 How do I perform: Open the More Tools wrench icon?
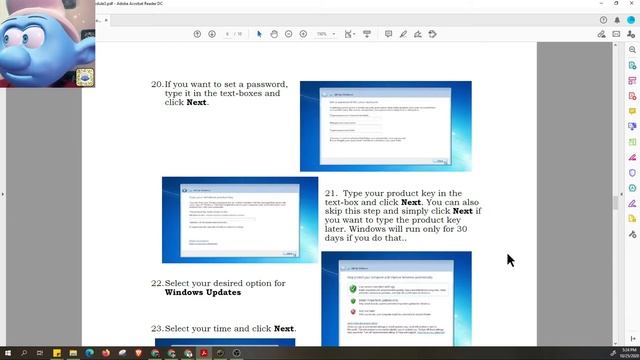tap(632, 234)
